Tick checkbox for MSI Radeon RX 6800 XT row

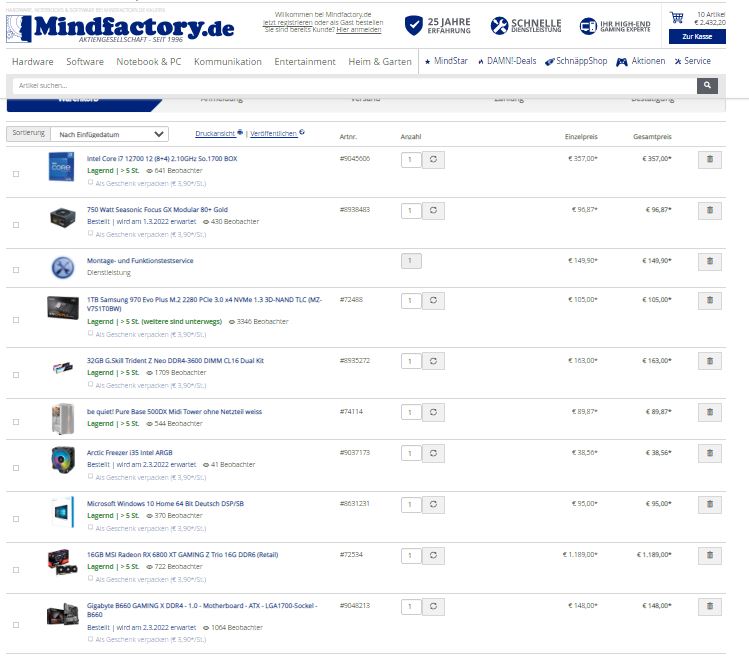coord(16,570)
